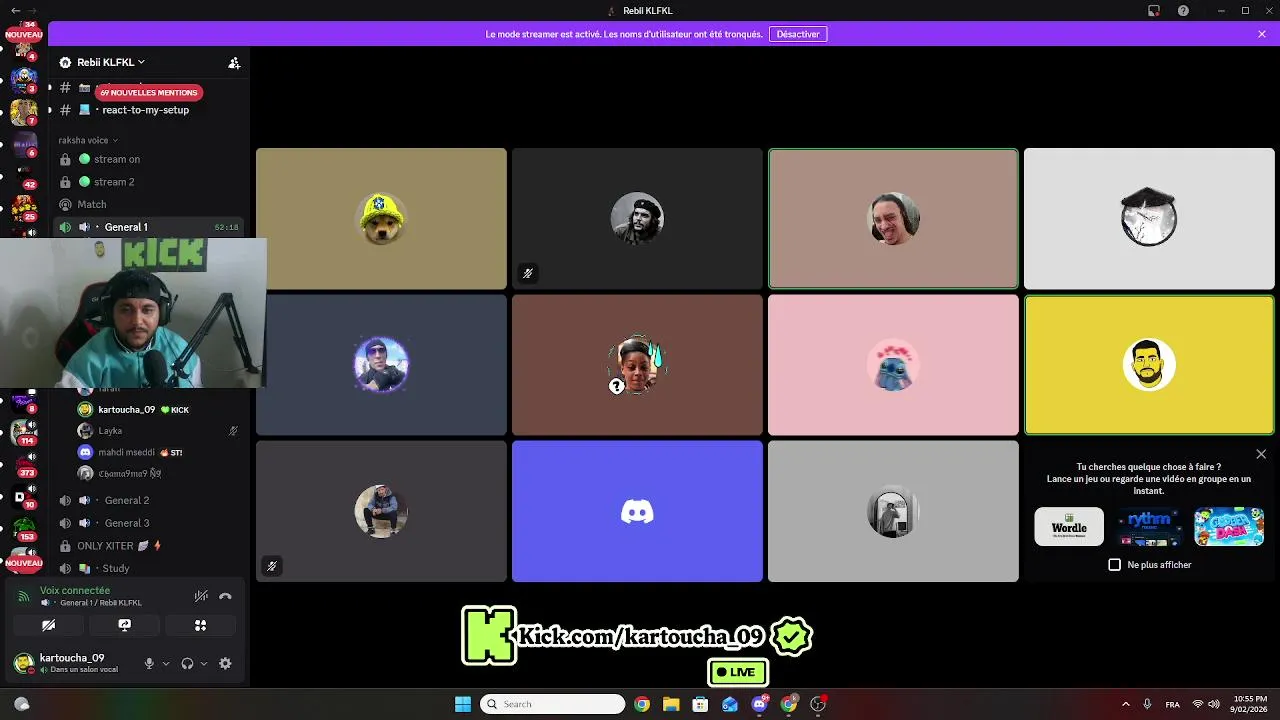Image resolution: width=1280 pixels, height=720 pixels.
Task: Open server icon with 114 badge
Action: (24, 431)
